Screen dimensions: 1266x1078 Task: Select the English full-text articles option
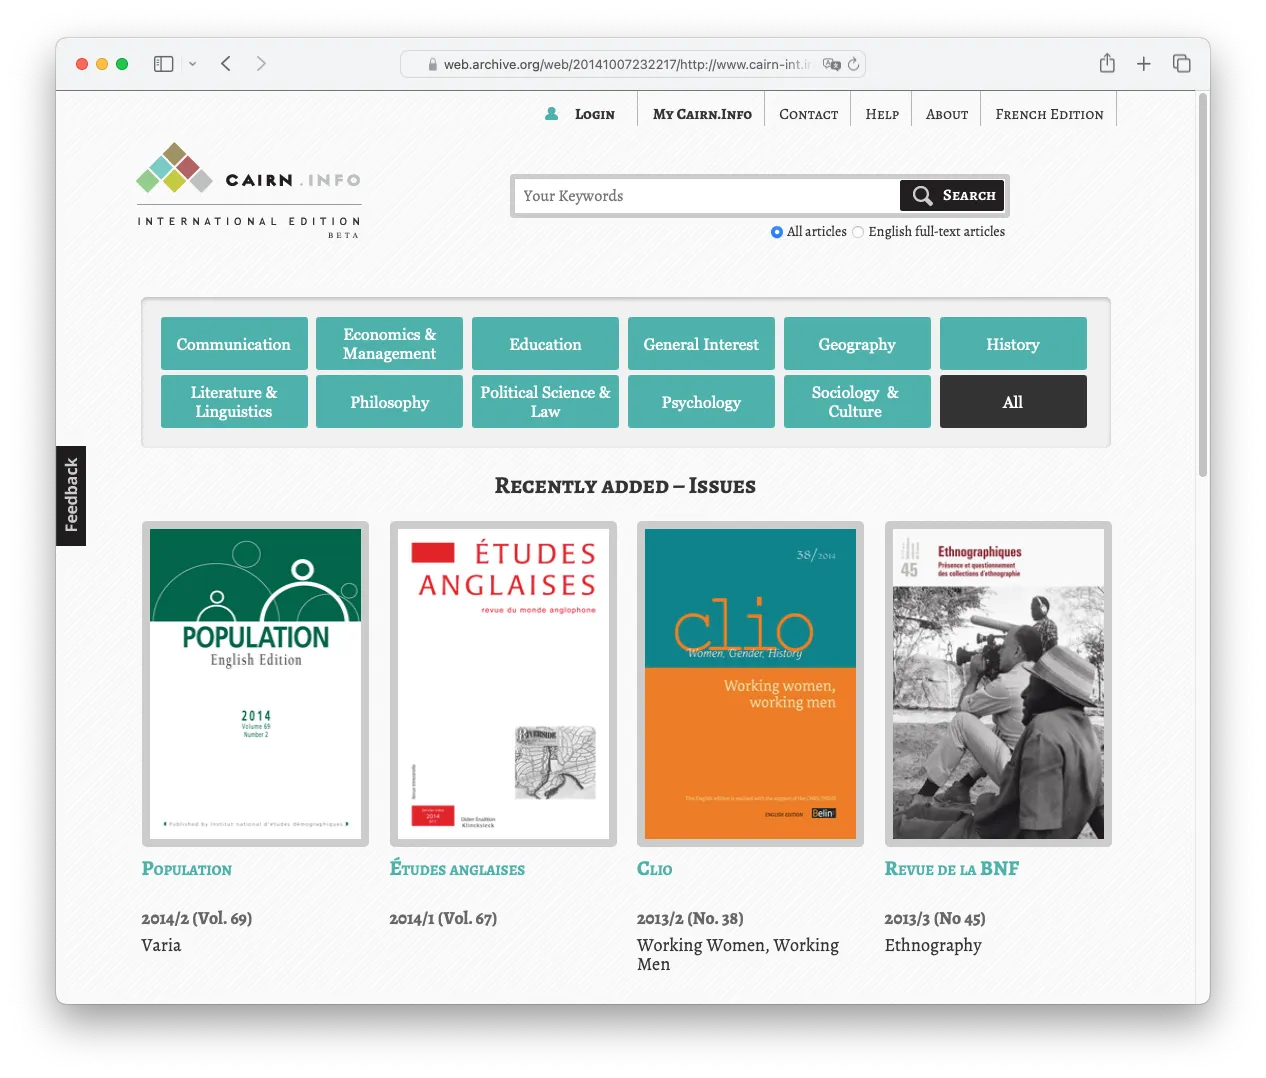pos(858,232)
